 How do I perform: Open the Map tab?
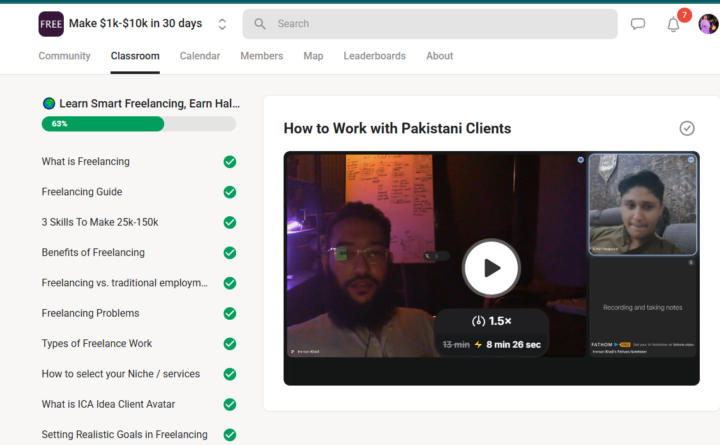313,56
